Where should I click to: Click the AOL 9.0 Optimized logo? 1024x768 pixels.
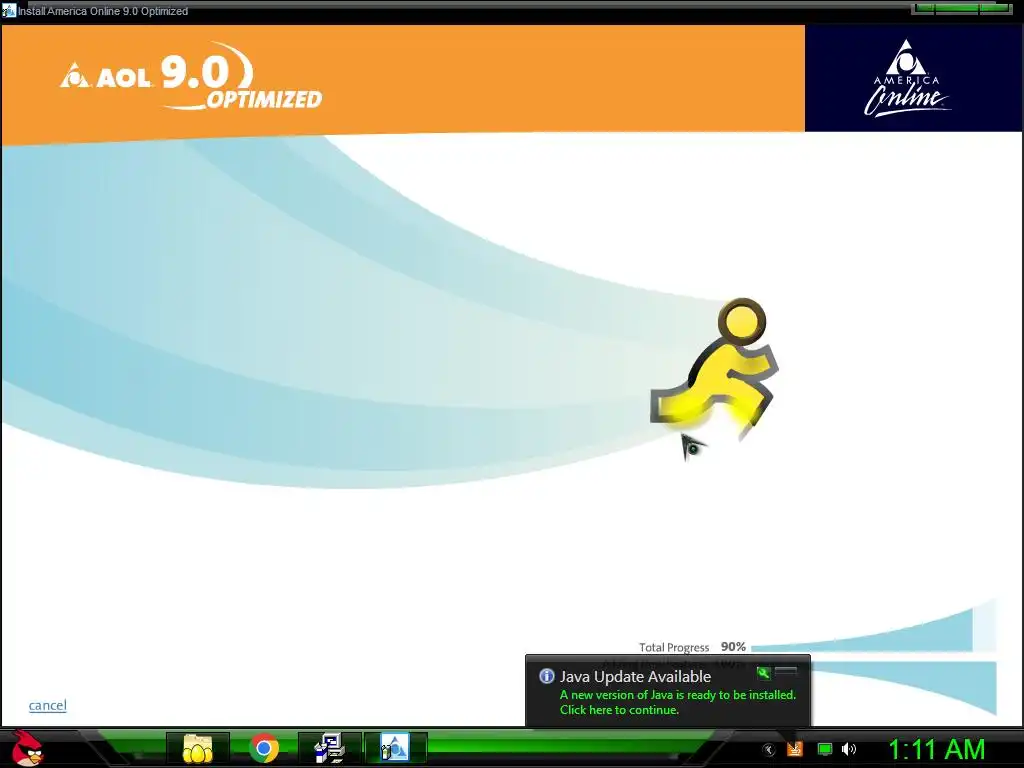(x=191, y=76)
